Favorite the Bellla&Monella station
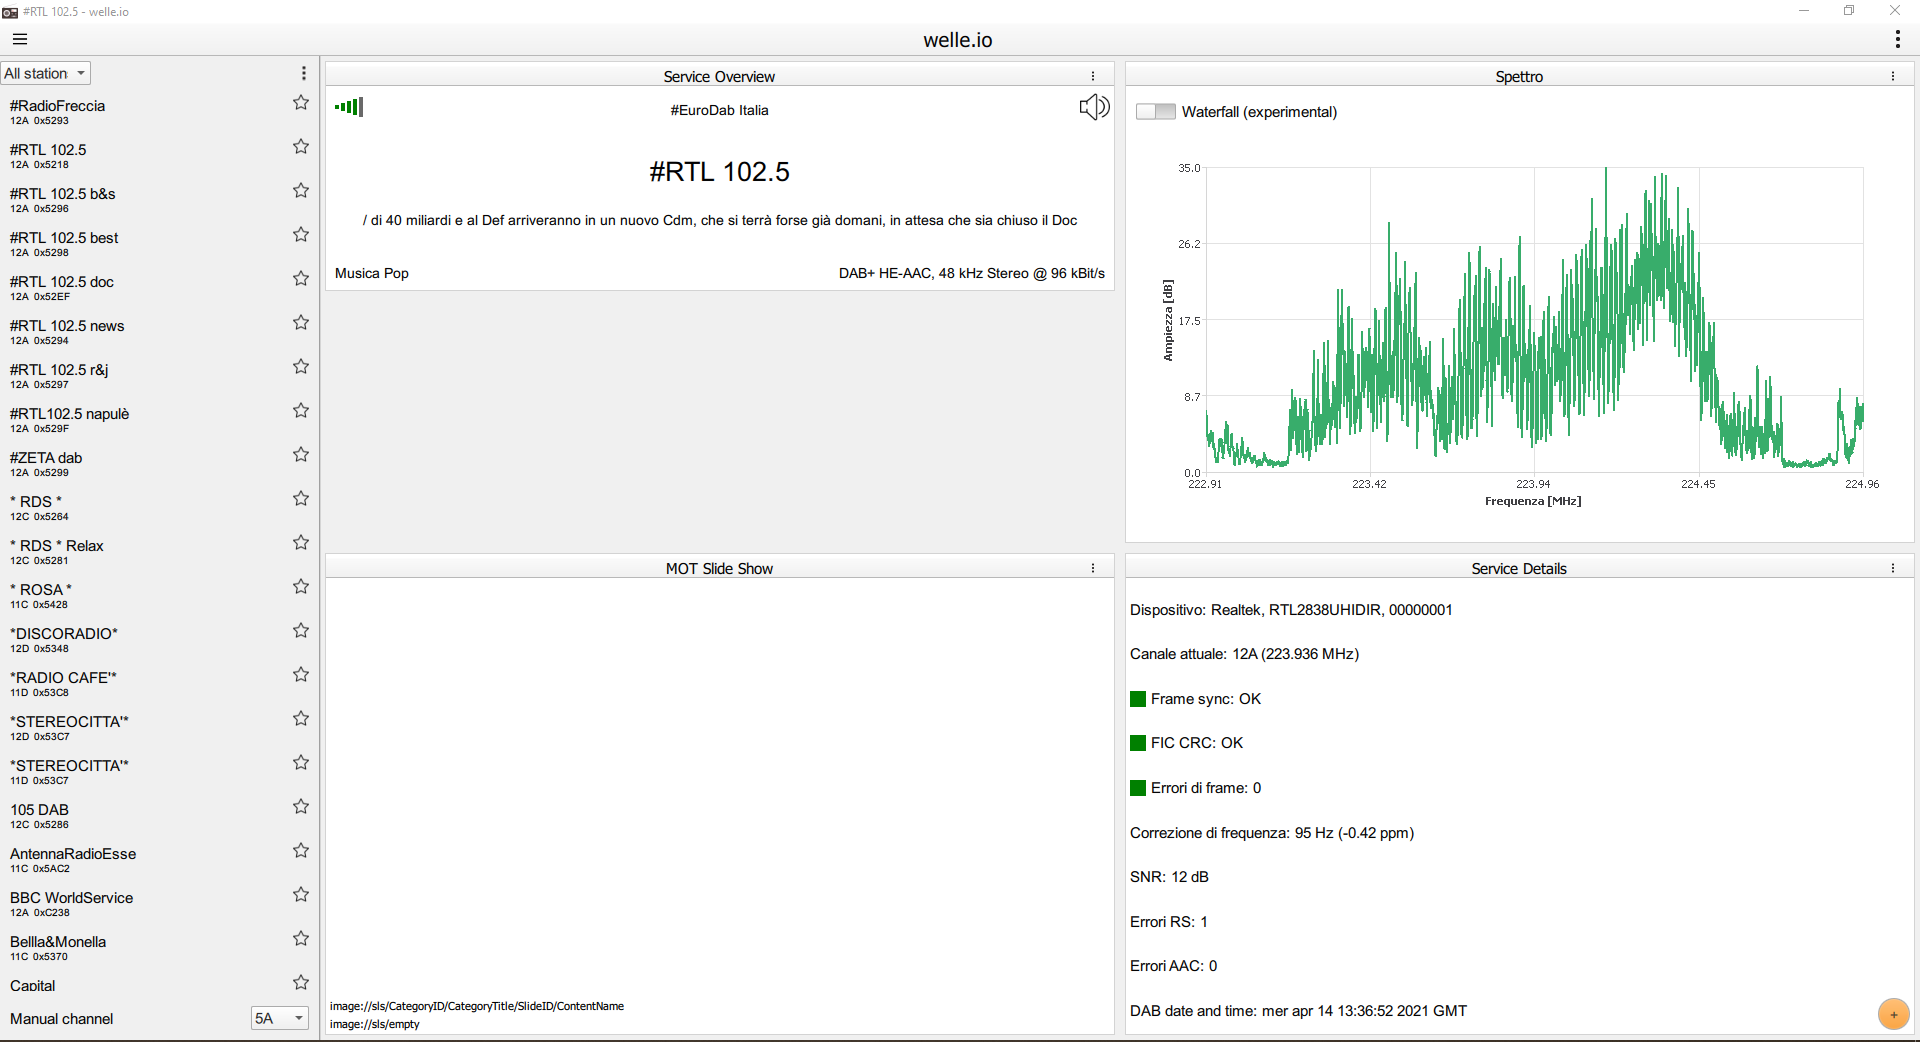Viewport: 1920px width, 1042px height. pyautogui.click(x=301, y=939)
